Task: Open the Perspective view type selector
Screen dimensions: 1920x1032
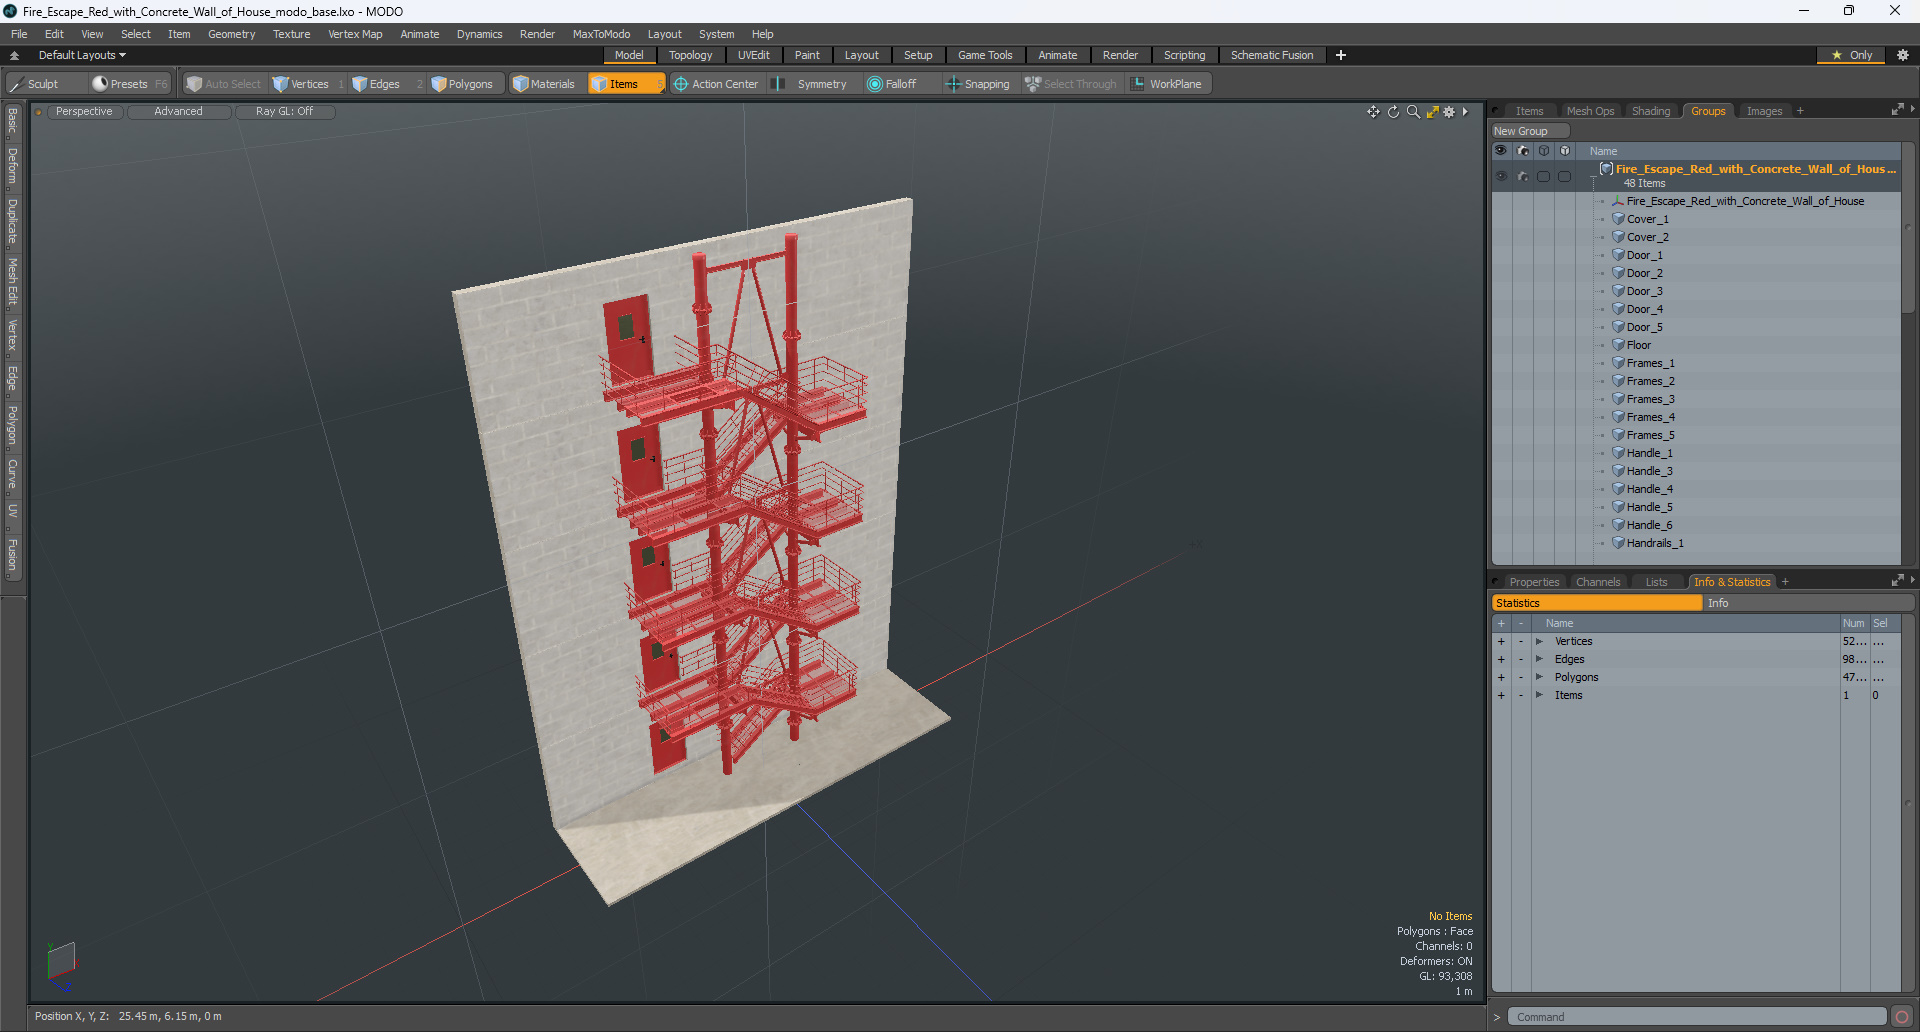Action: [x=84, y=112]
